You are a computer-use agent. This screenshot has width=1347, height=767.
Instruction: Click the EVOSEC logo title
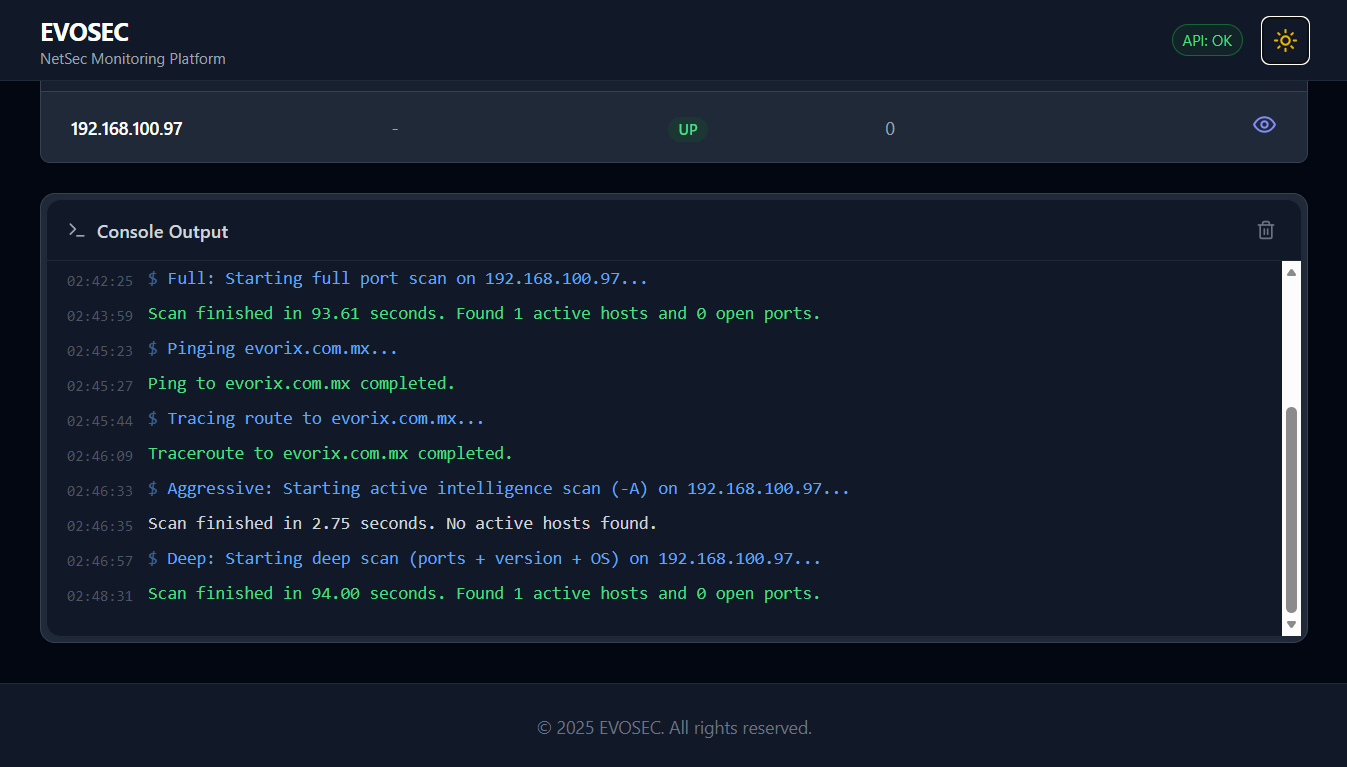point(84,32)
